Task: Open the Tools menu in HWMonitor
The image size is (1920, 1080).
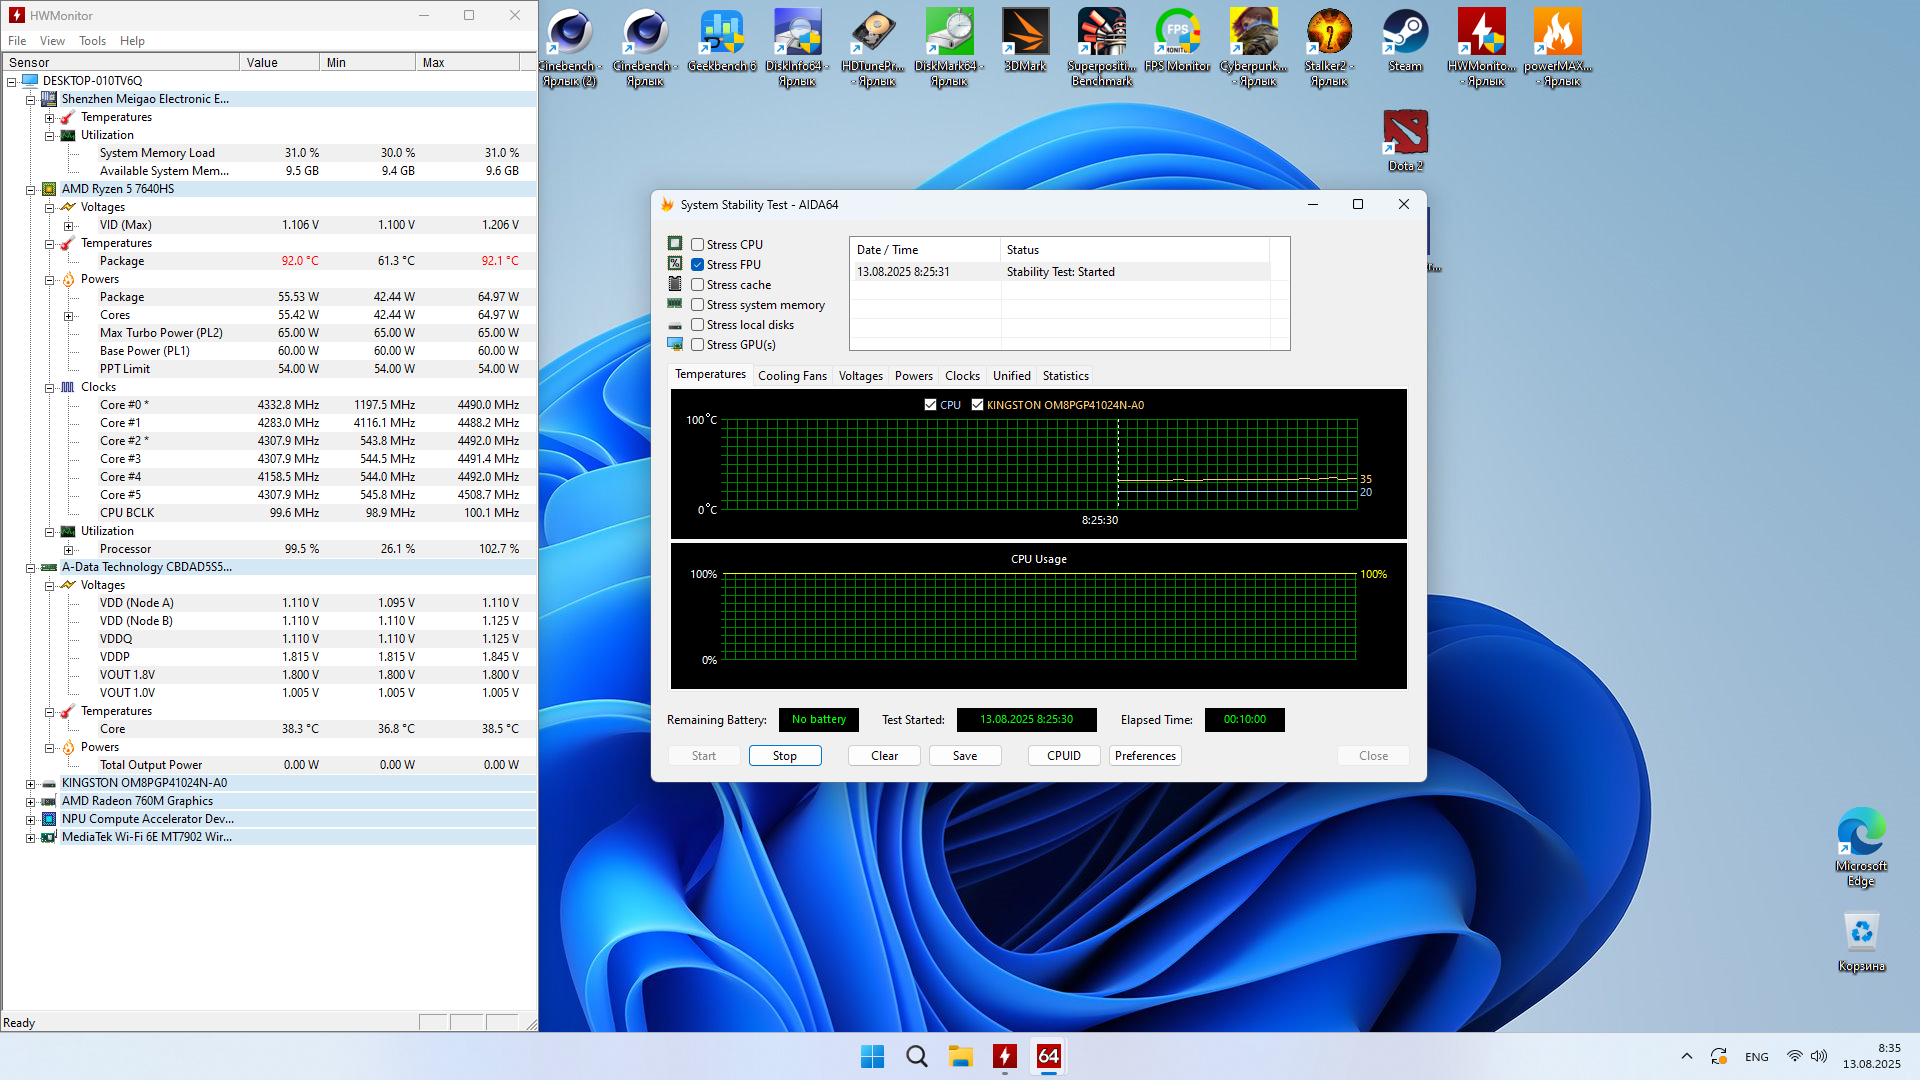Action: click(x=92, y=41)
